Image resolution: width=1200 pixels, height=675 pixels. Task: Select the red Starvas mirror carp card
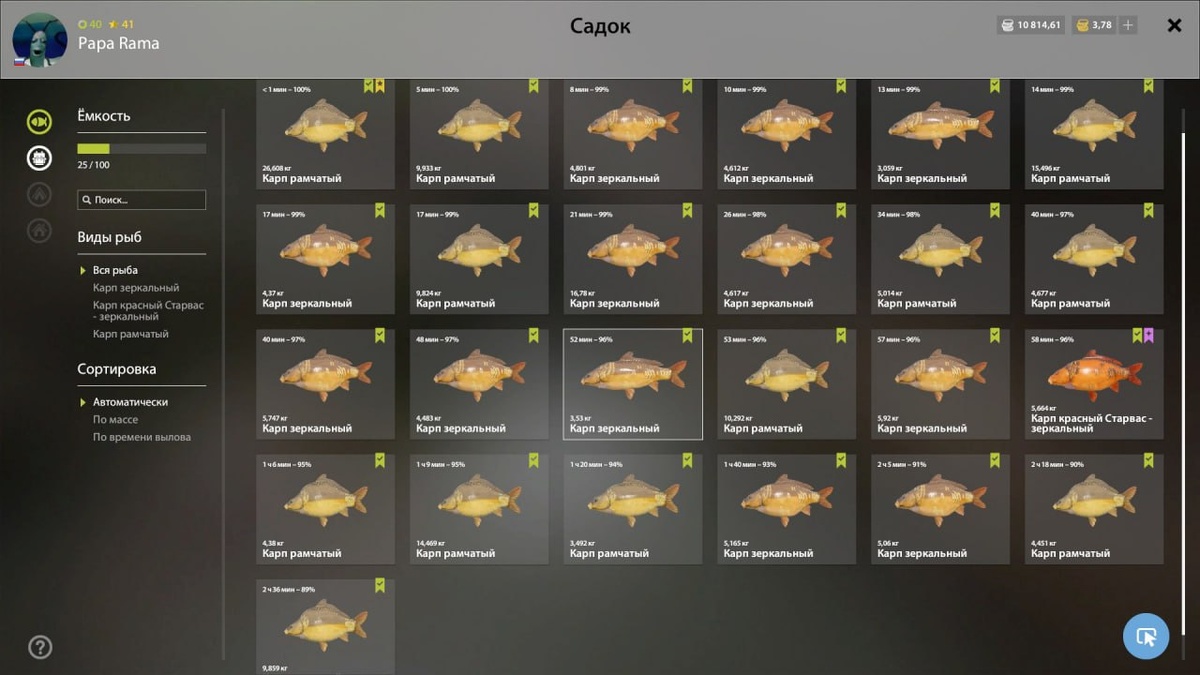(1094, 384)
